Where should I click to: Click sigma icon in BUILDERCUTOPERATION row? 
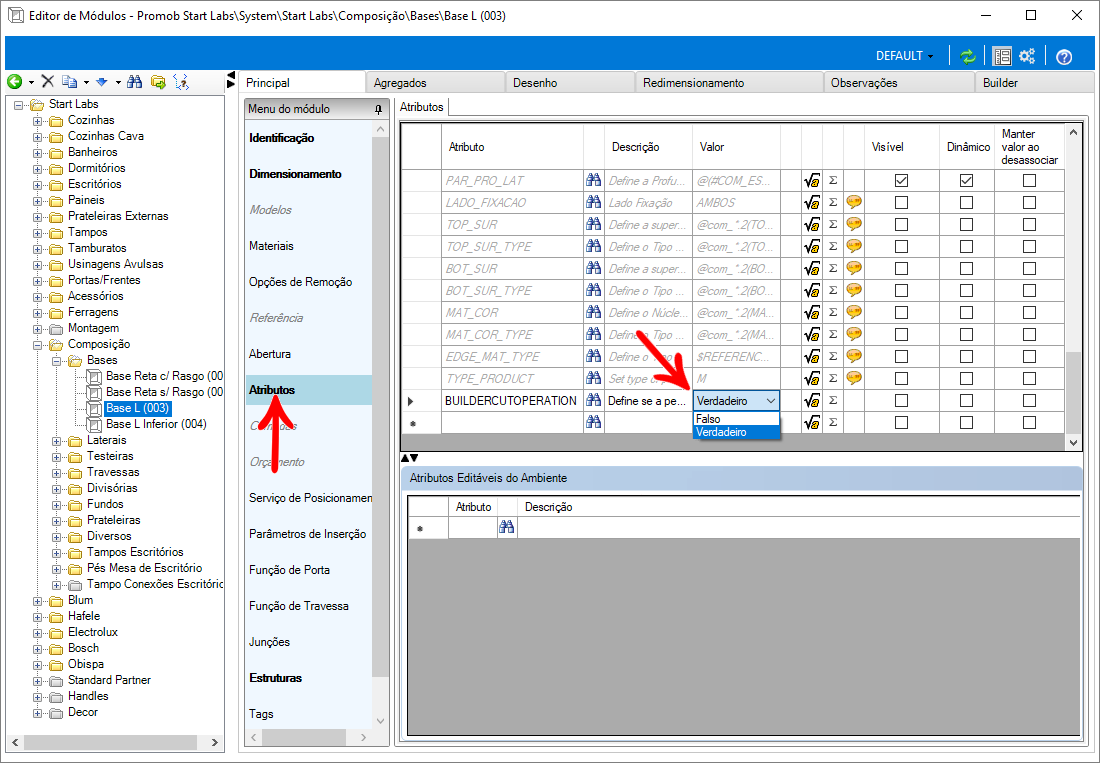pyautogui.click(x=833, y=400)
